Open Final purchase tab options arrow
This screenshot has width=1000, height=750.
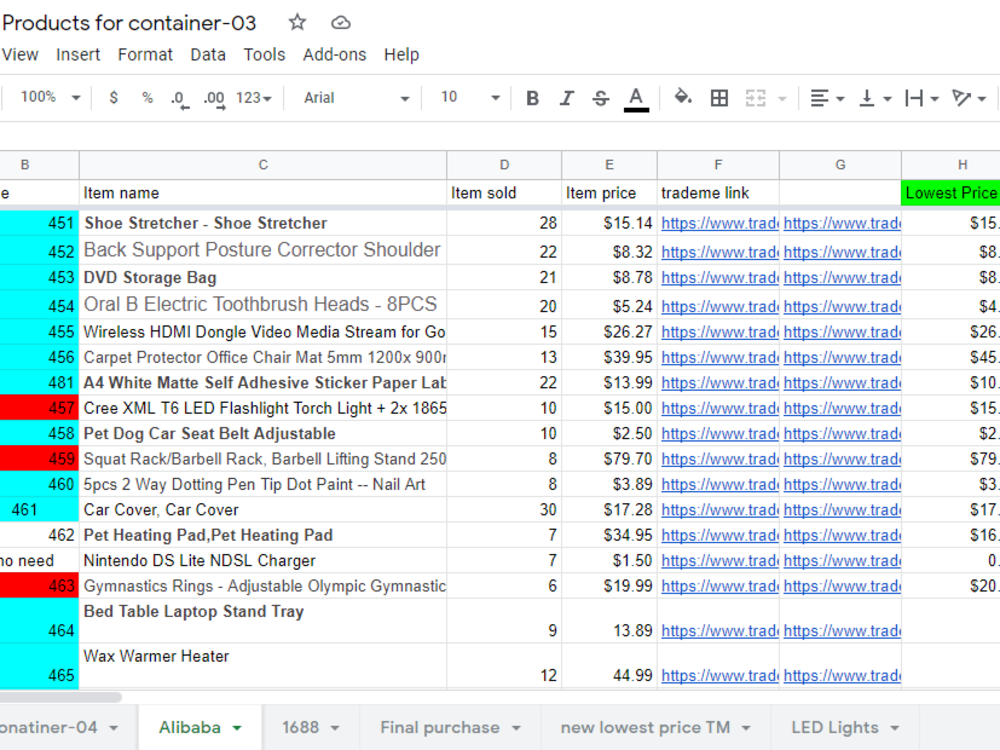pos(516,728)
